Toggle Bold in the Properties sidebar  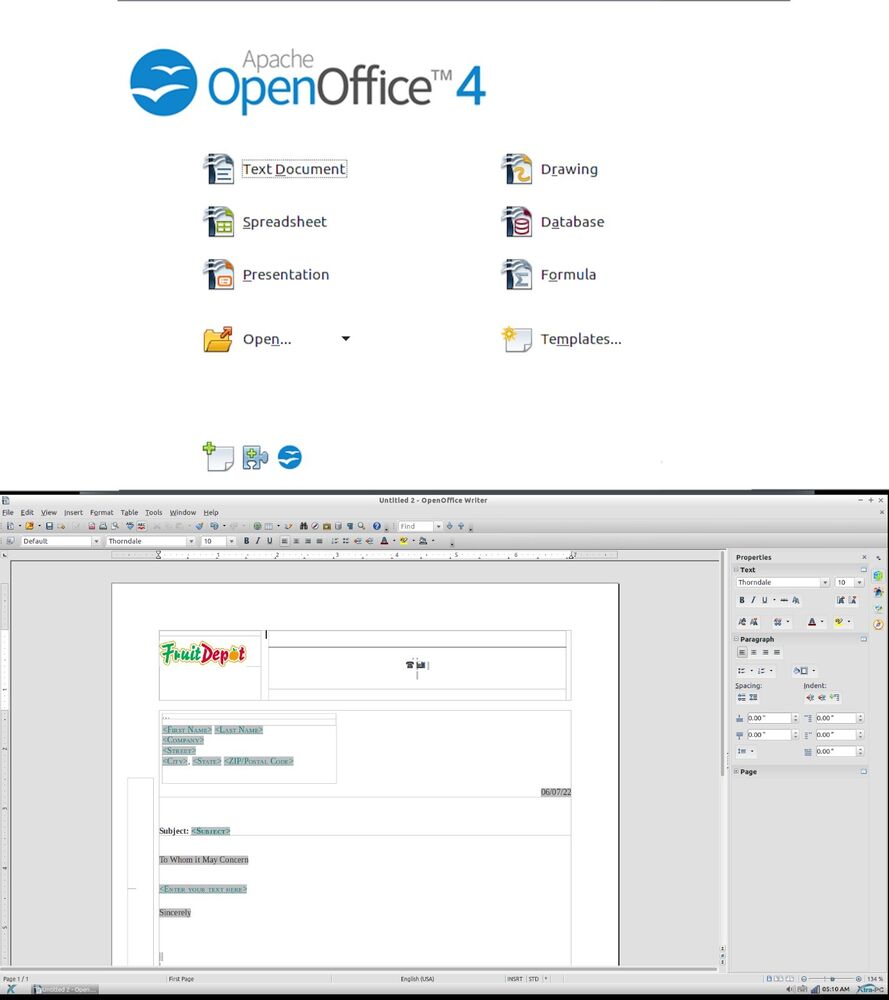point(742,600)
